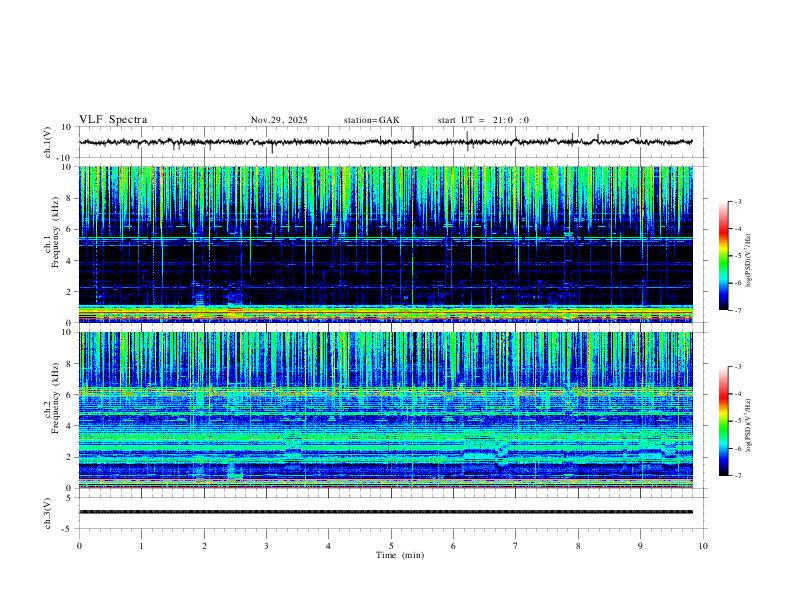792x612 pixels.
Task: Click time axis tick label "4"
Action: click(x=328, y=546)
